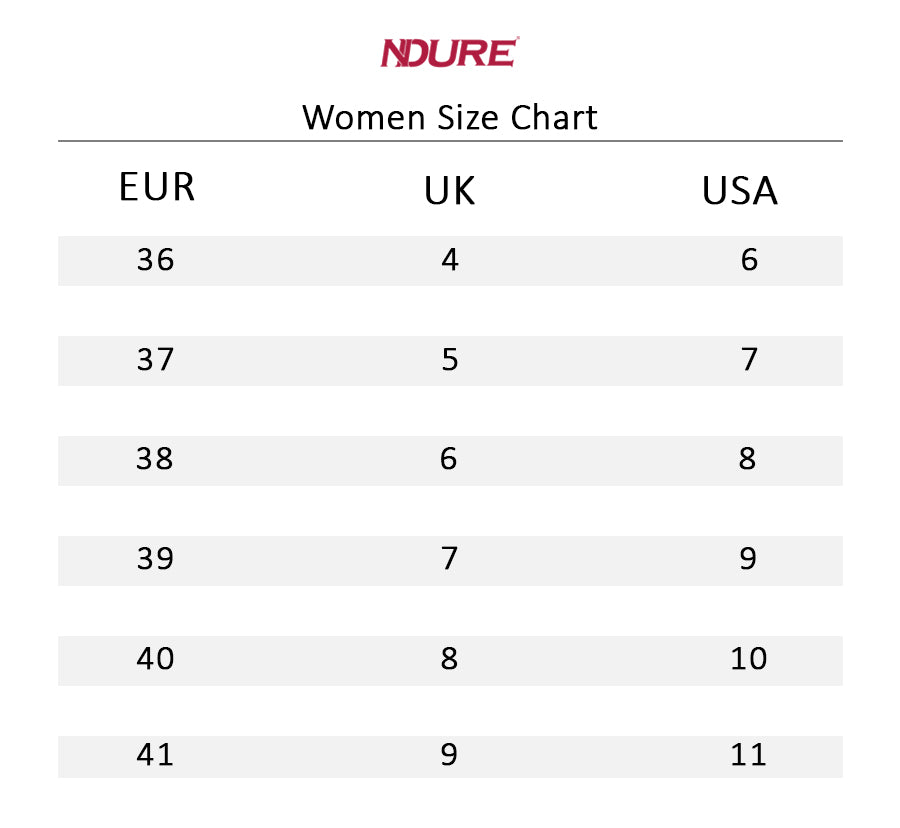The height and width of the screenshot is (828, 900).
Task: Click the Women Size Chart title
Action: tap(449, 117)
